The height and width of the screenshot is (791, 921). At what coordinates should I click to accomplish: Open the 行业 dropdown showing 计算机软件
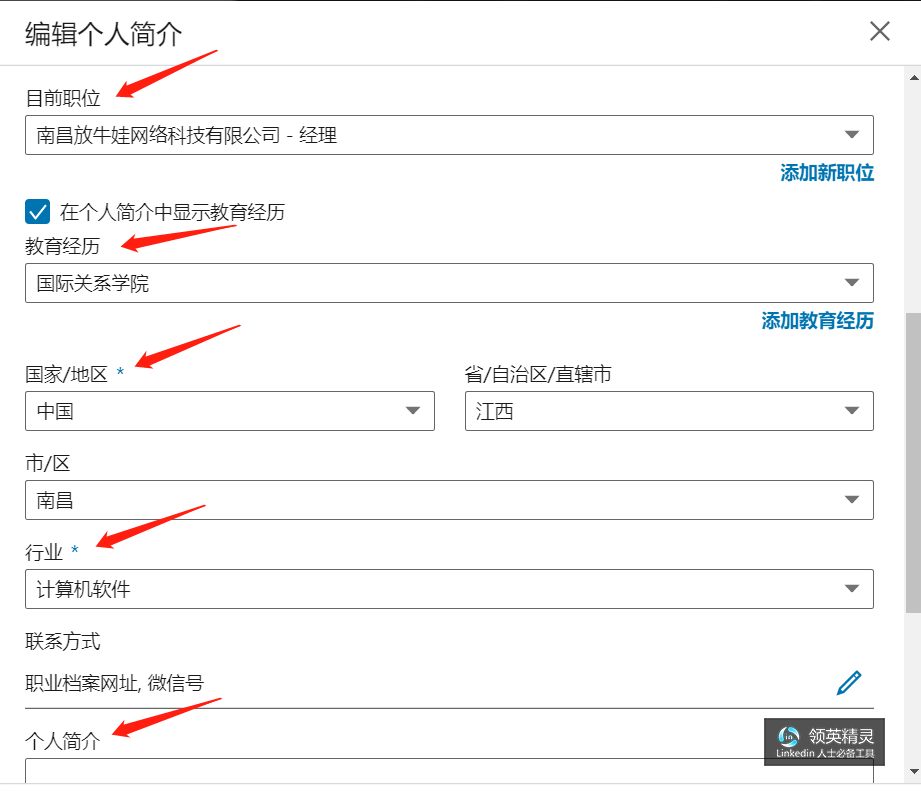click(x=448, y=589)
